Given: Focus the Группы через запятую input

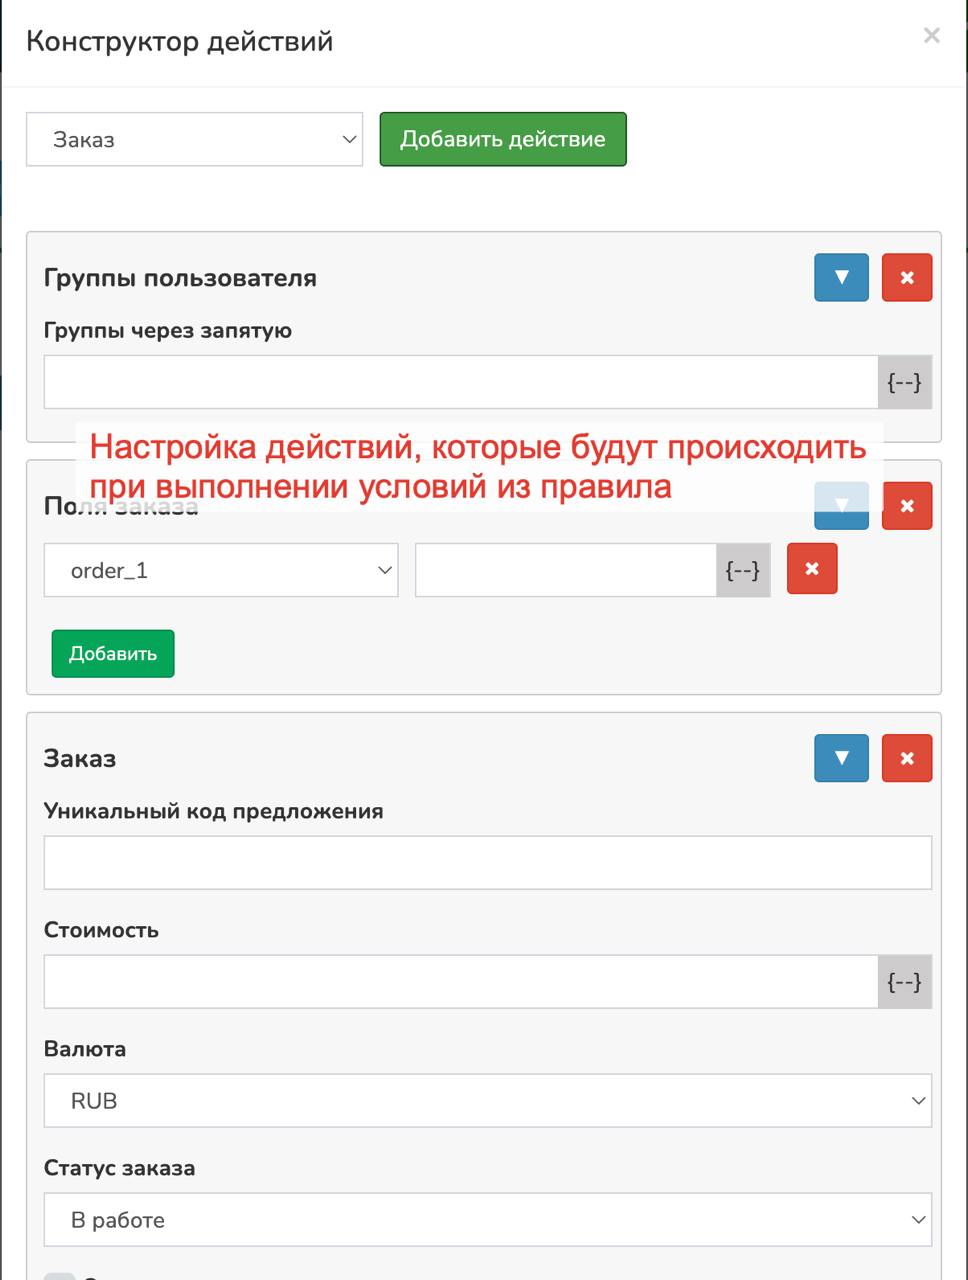Looking at the screenshot, I should click(x=460, y=382).
